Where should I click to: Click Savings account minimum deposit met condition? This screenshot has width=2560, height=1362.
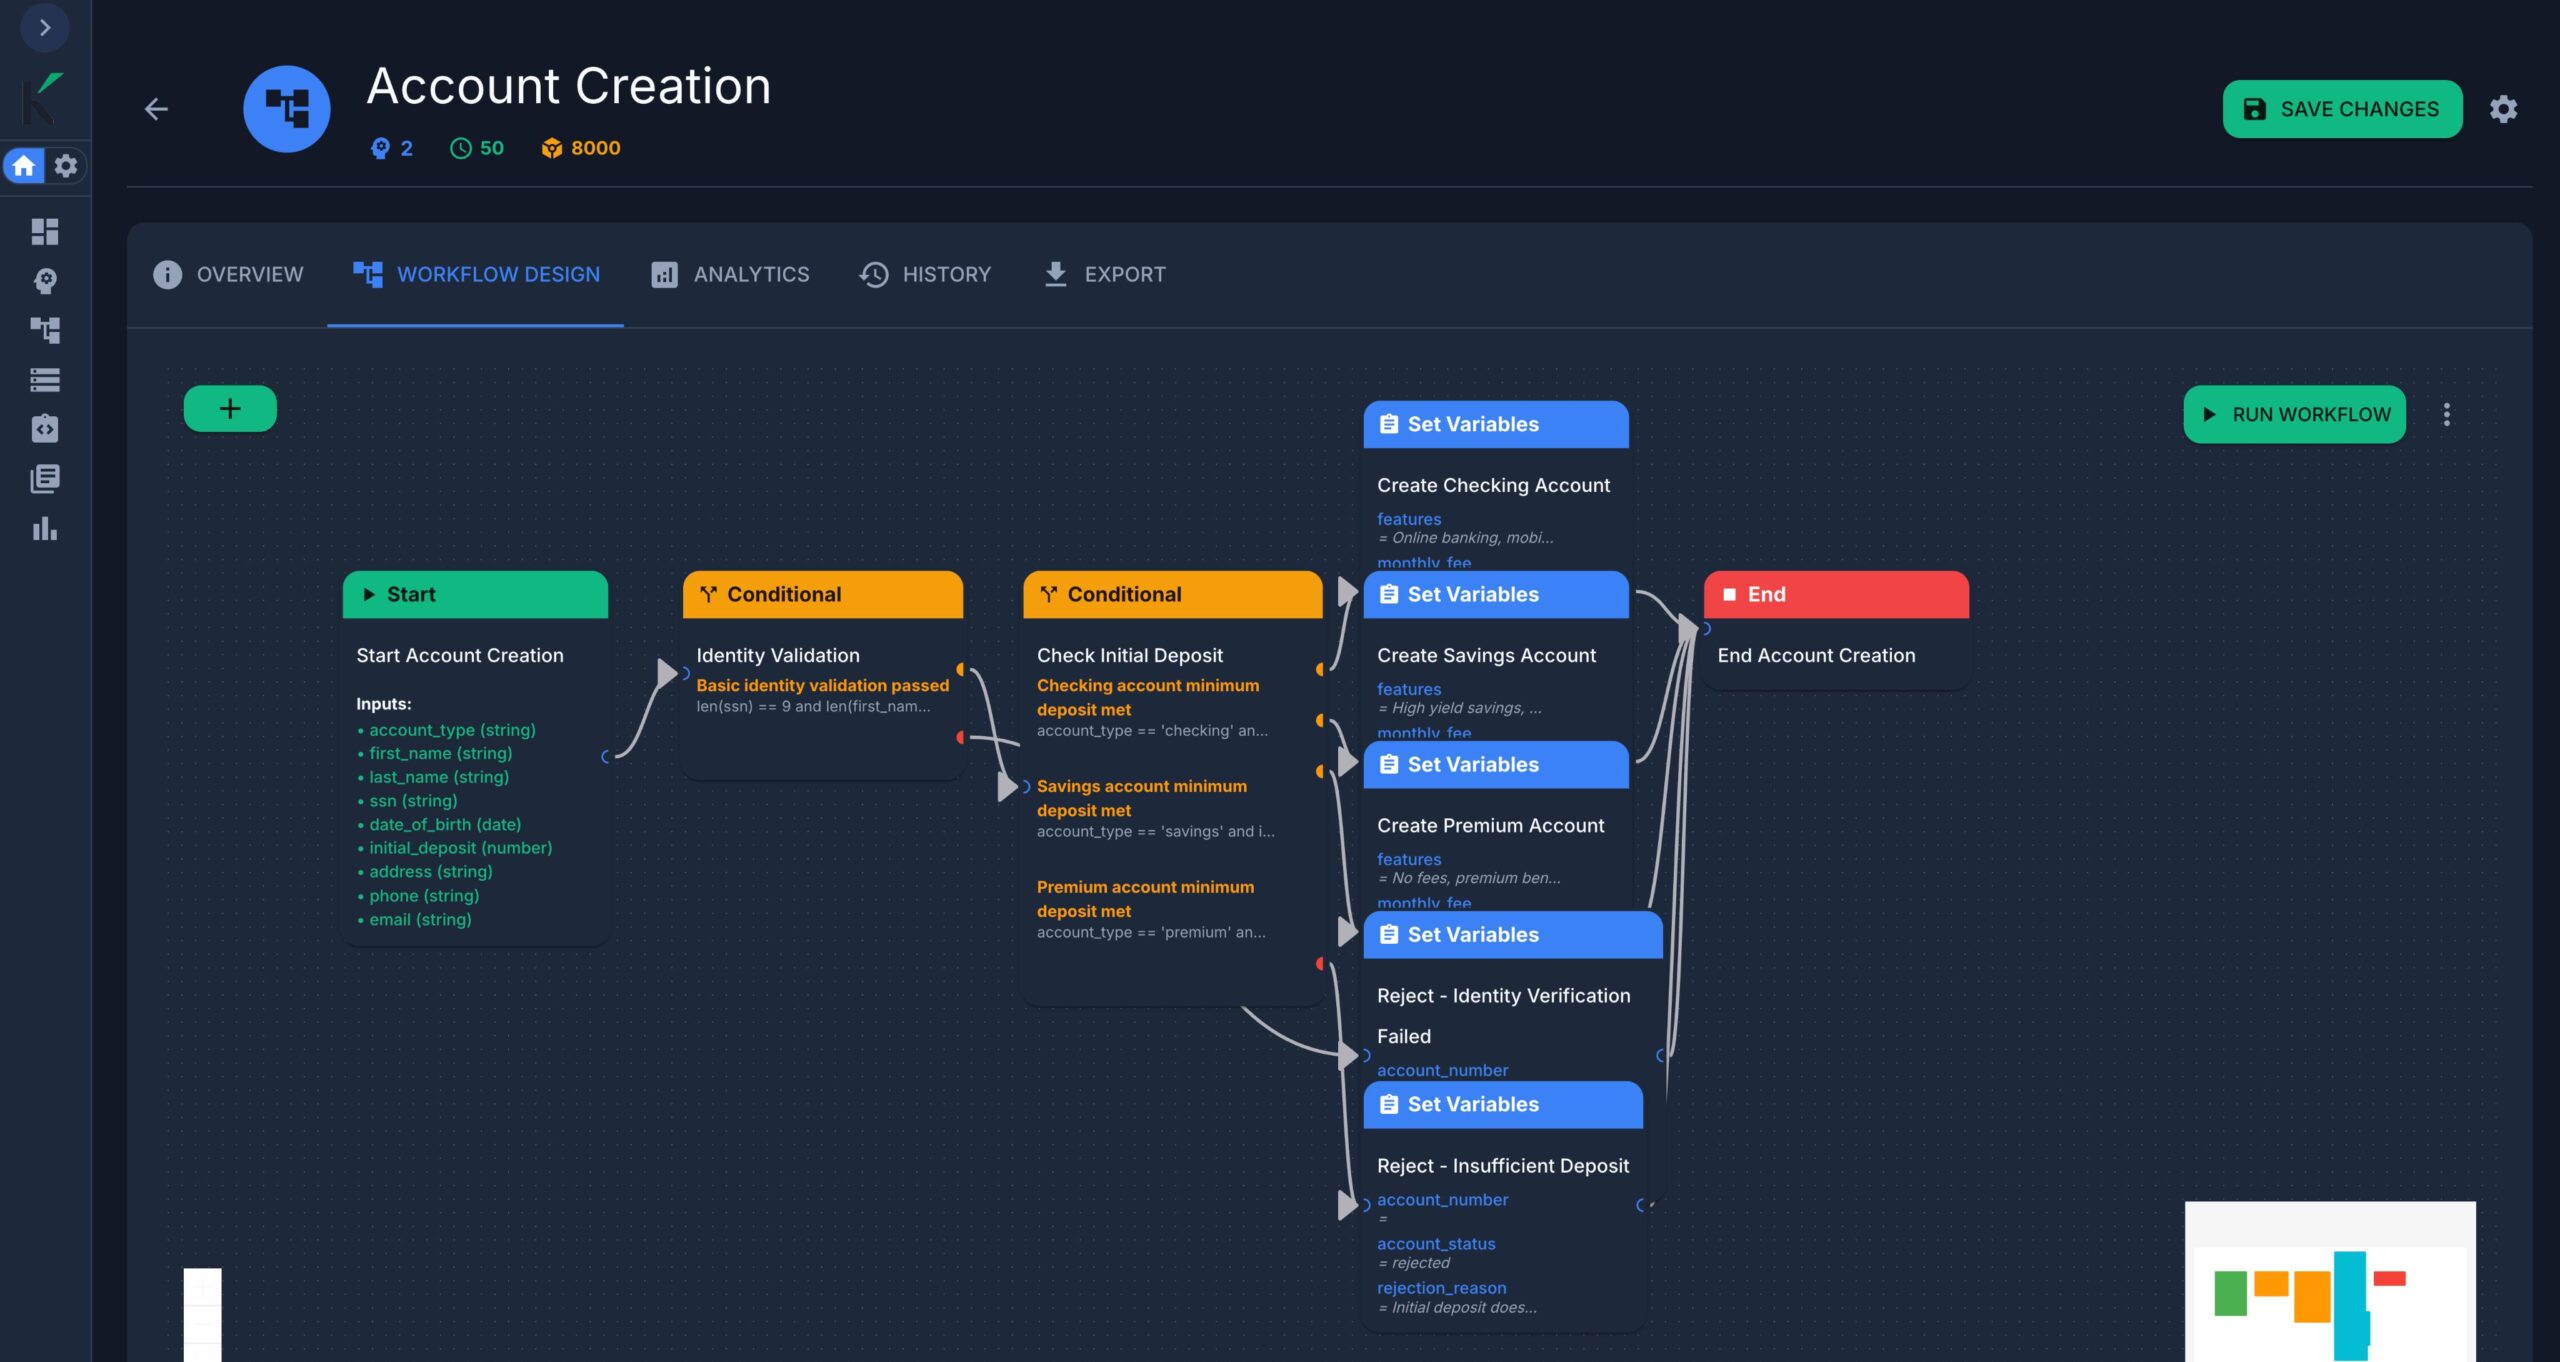point(1141,798)
